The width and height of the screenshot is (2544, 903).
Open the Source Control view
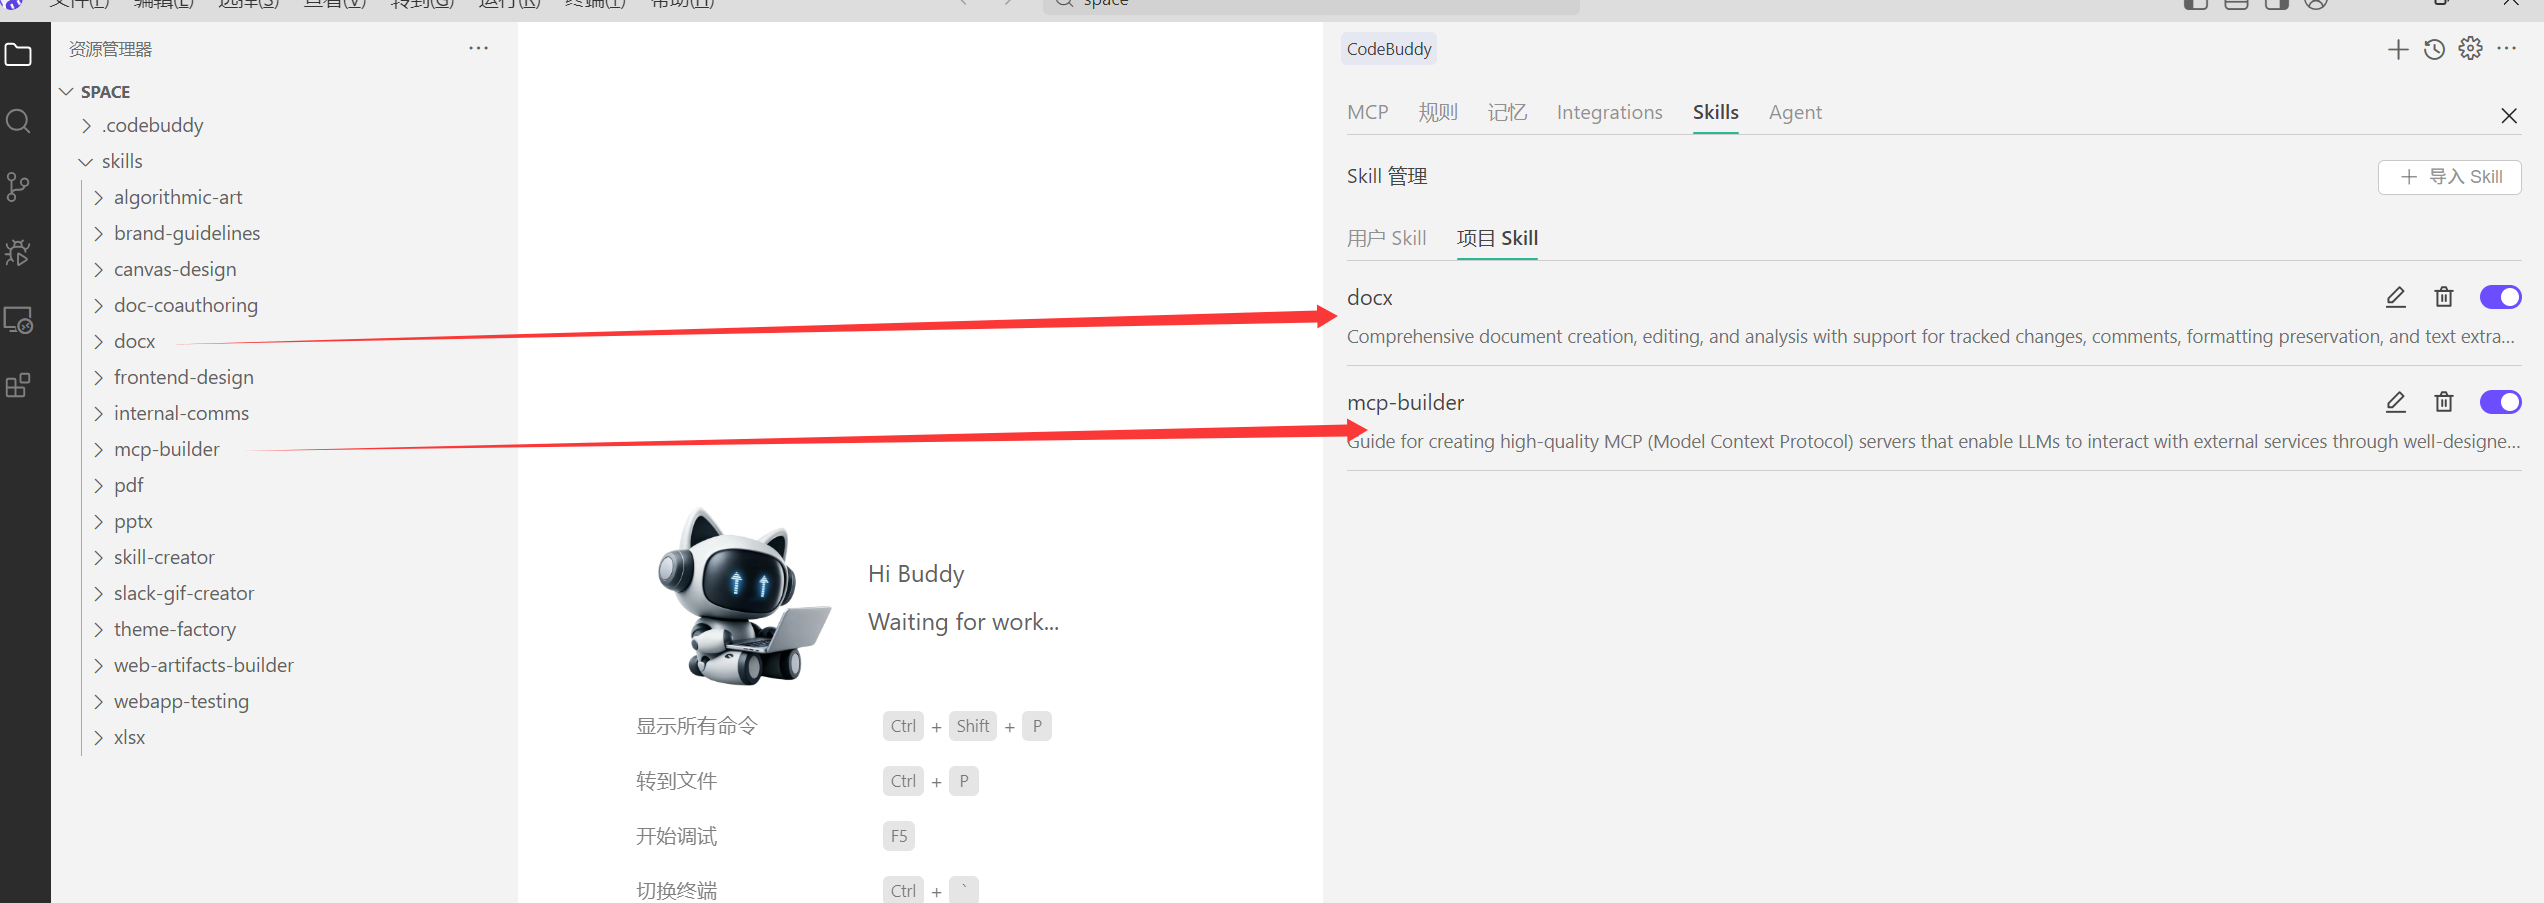tap(19, 187)
